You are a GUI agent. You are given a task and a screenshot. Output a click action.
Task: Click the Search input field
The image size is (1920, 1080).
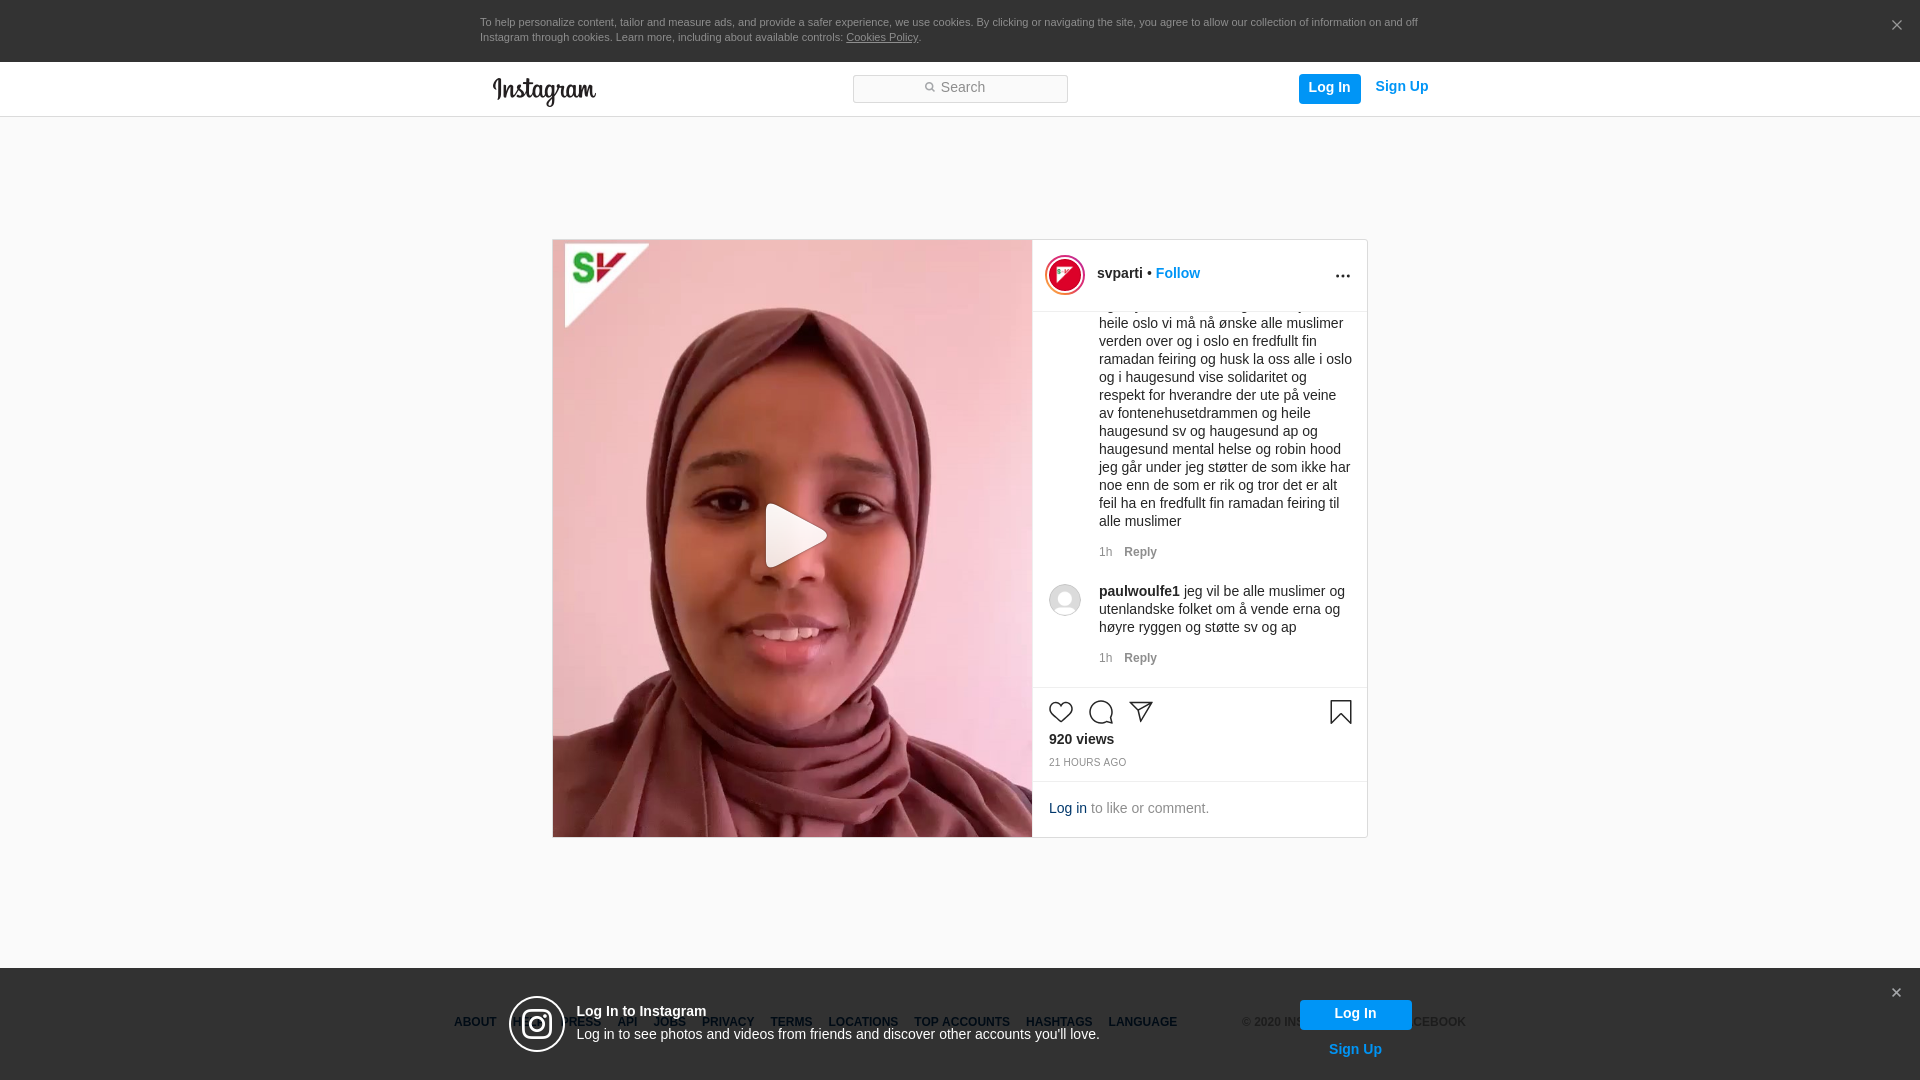coord(960,88)
